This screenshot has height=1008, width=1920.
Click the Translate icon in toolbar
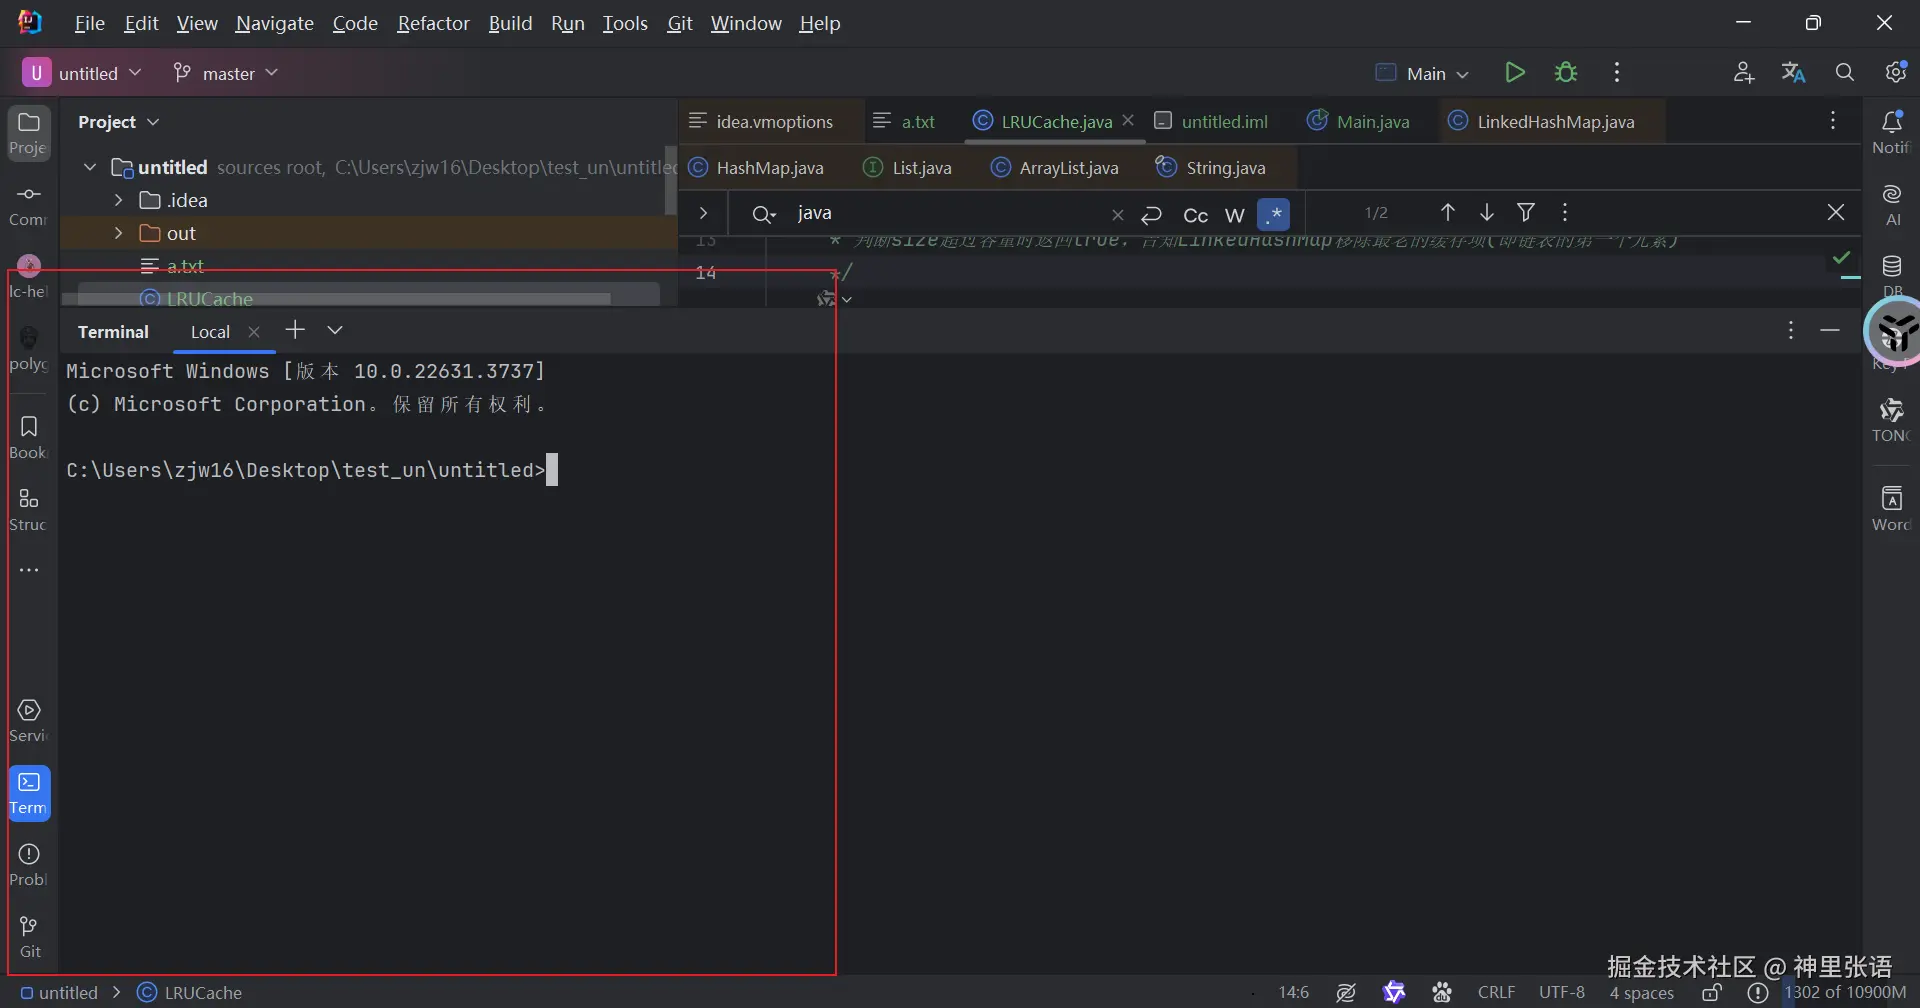1794,73
